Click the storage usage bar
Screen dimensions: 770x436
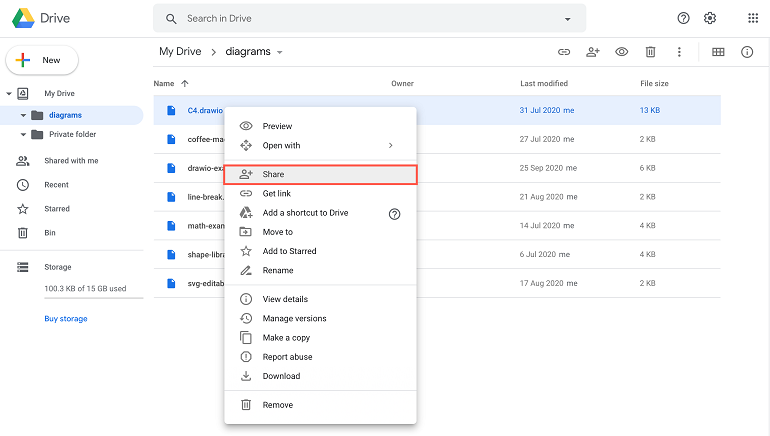click(93, 298)
